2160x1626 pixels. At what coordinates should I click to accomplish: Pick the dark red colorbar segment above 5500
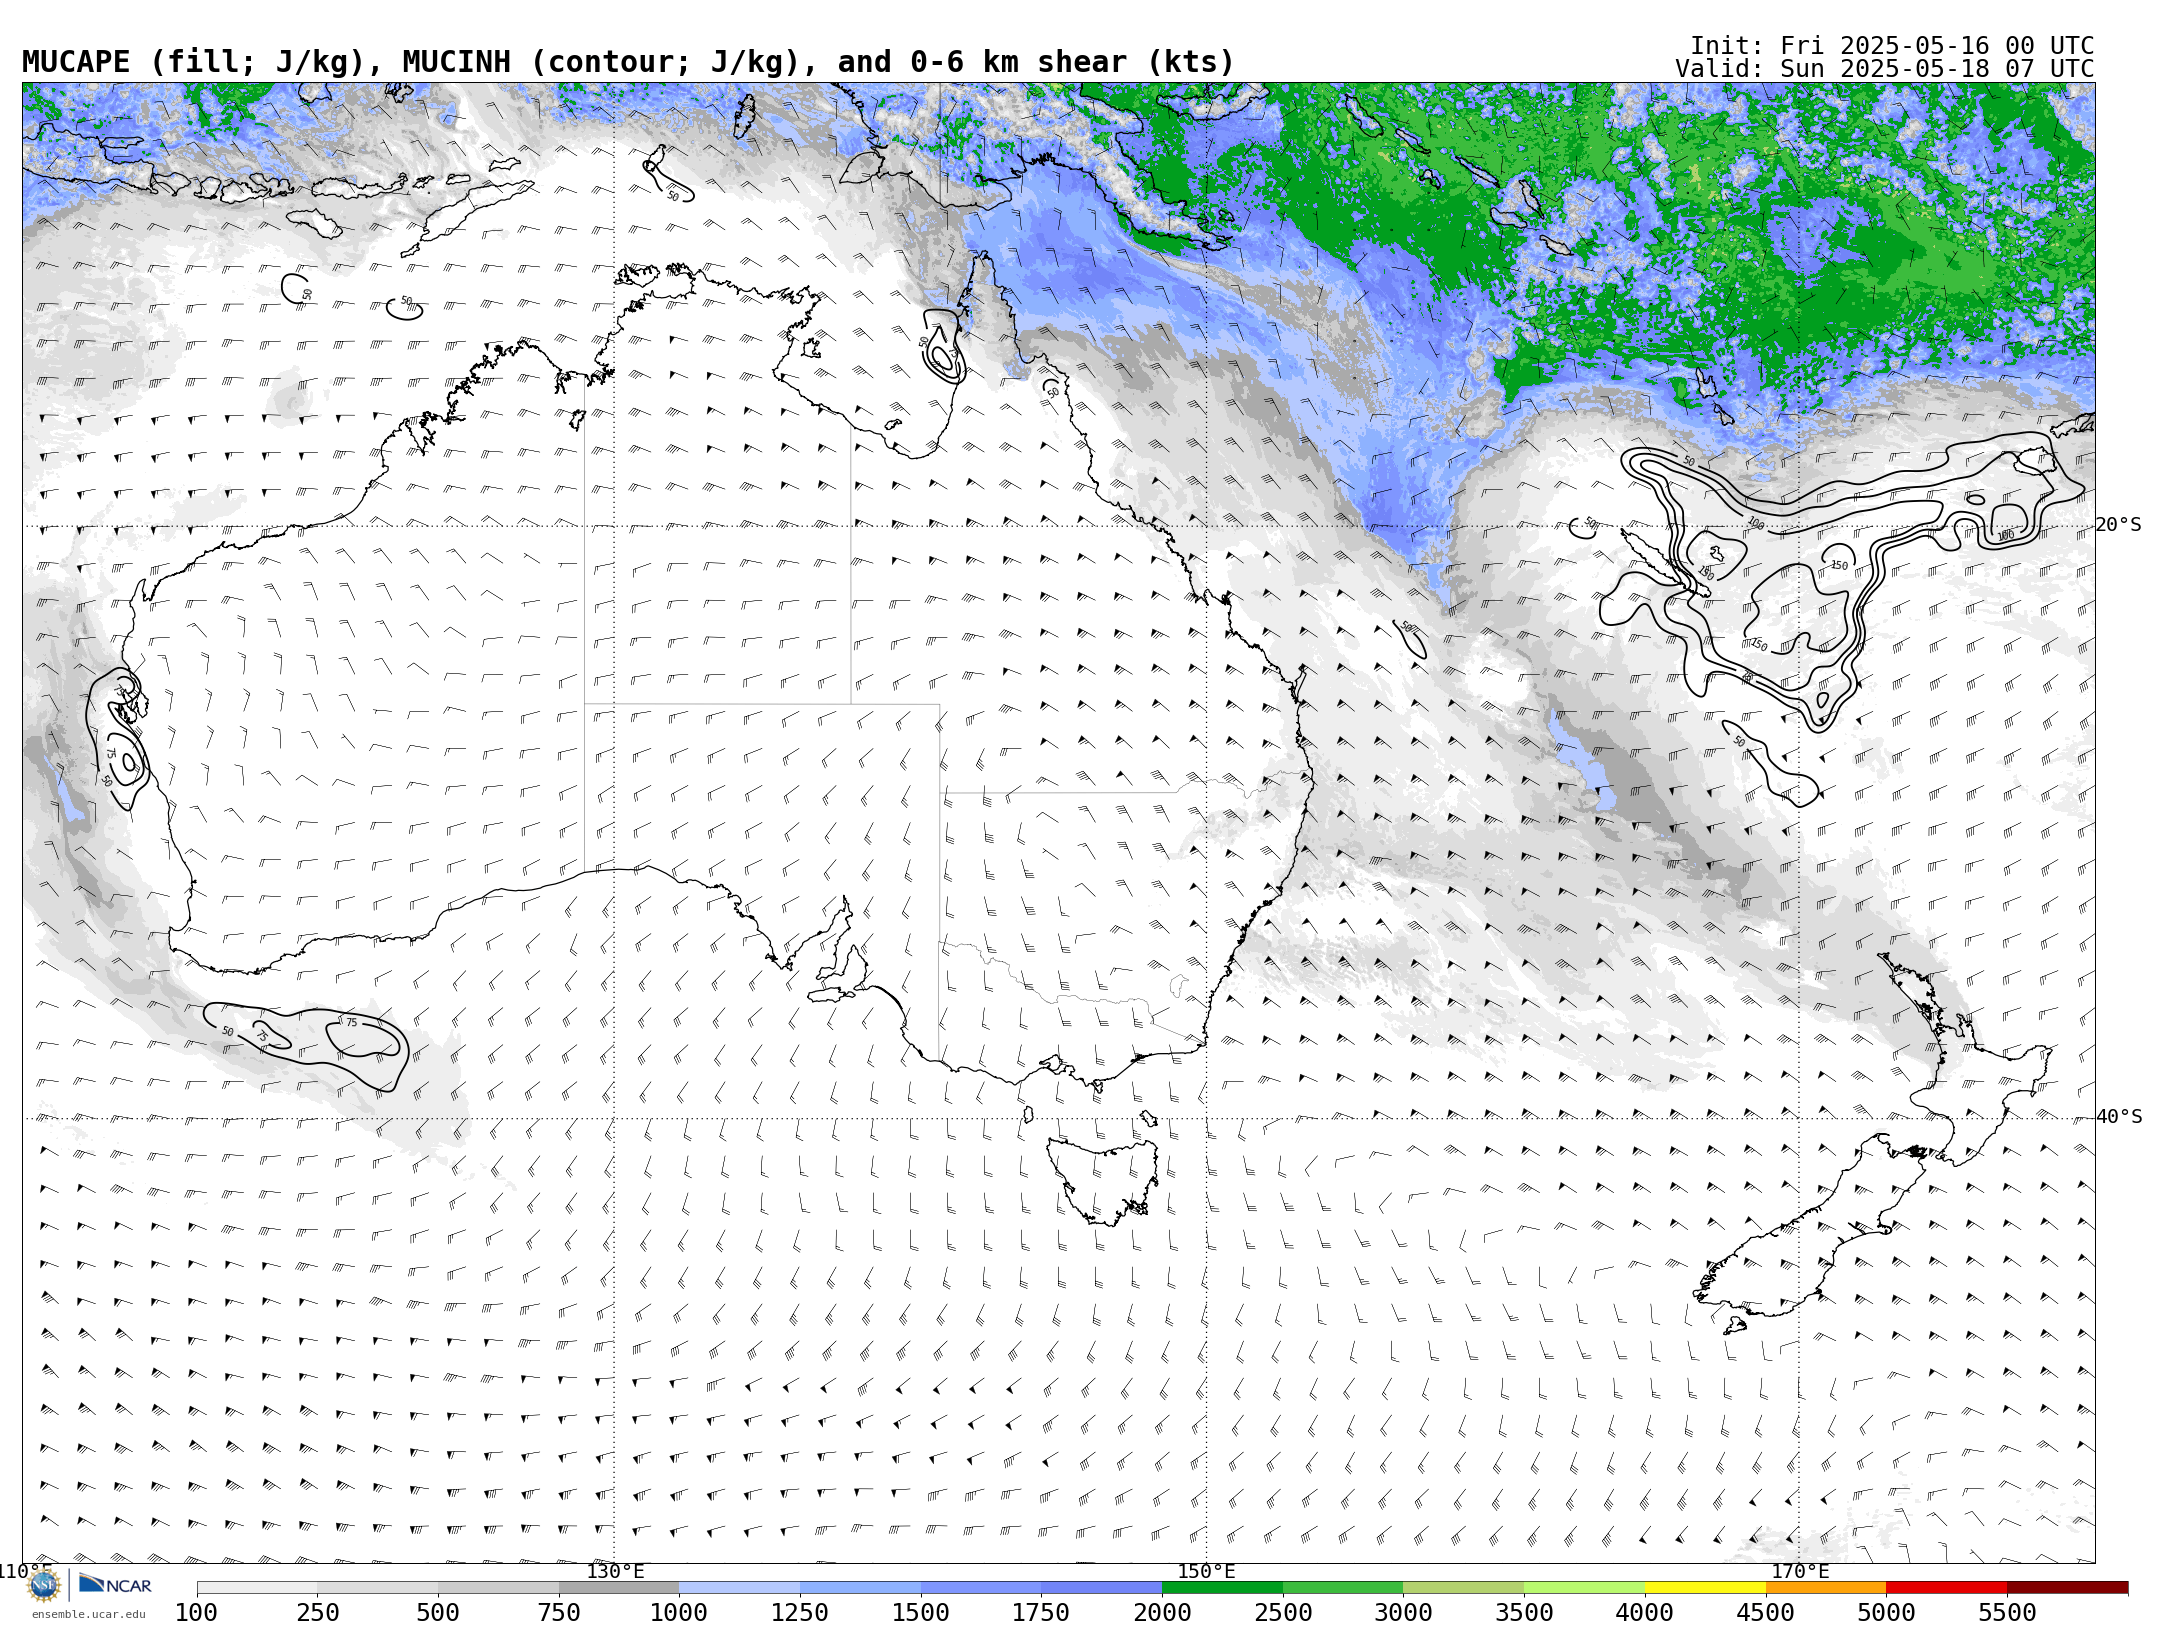click(x=2067, y=1587)
